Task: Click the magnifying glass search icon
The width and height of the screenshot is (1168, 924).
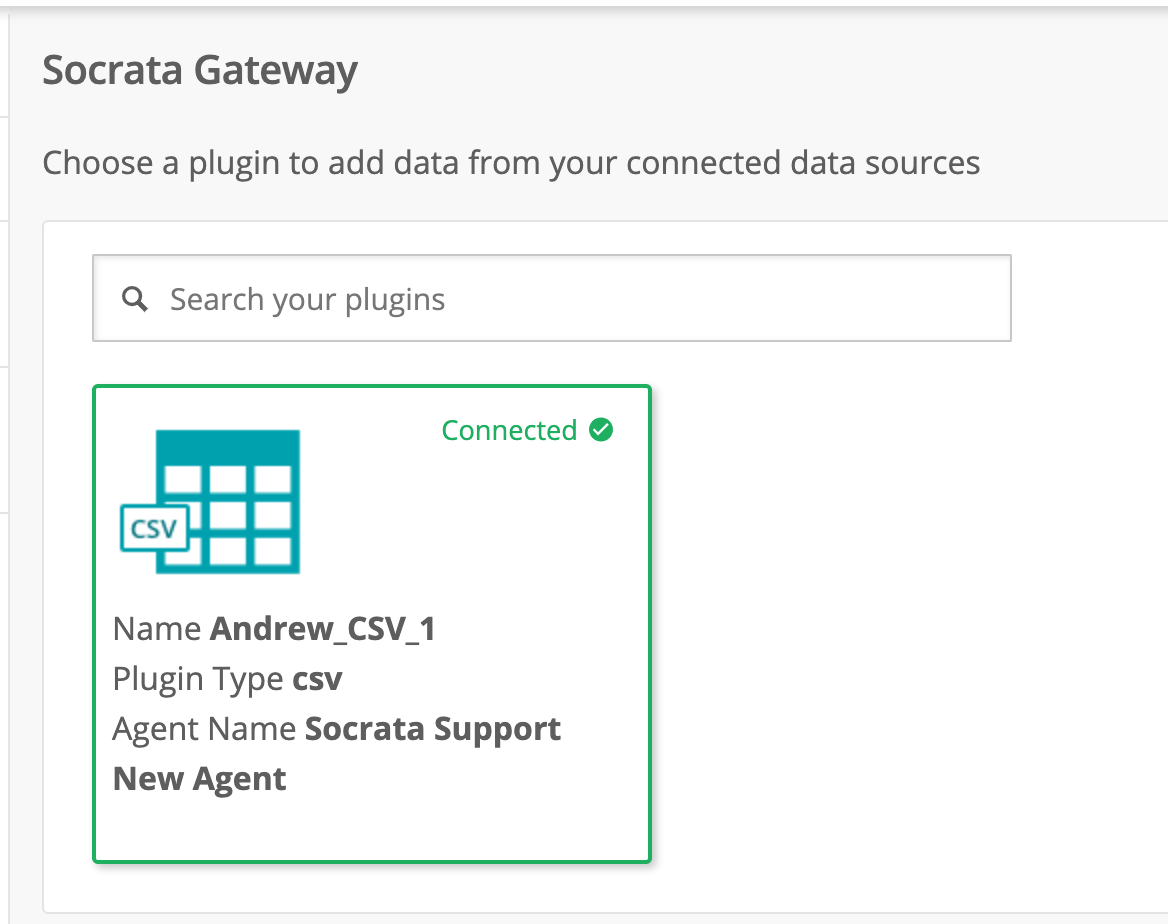Action: point(135,300)
